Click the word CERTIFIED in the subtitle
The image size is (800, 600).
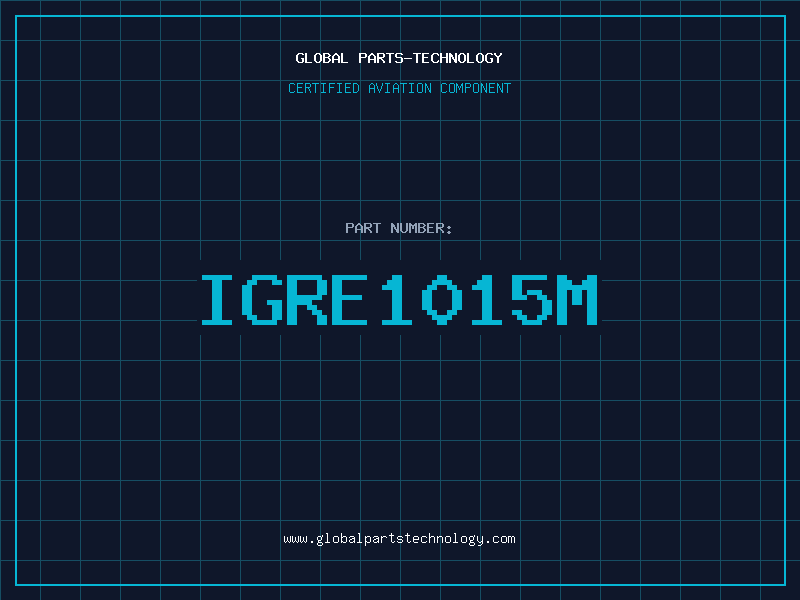pyautogui.click(x=324, y=88)
